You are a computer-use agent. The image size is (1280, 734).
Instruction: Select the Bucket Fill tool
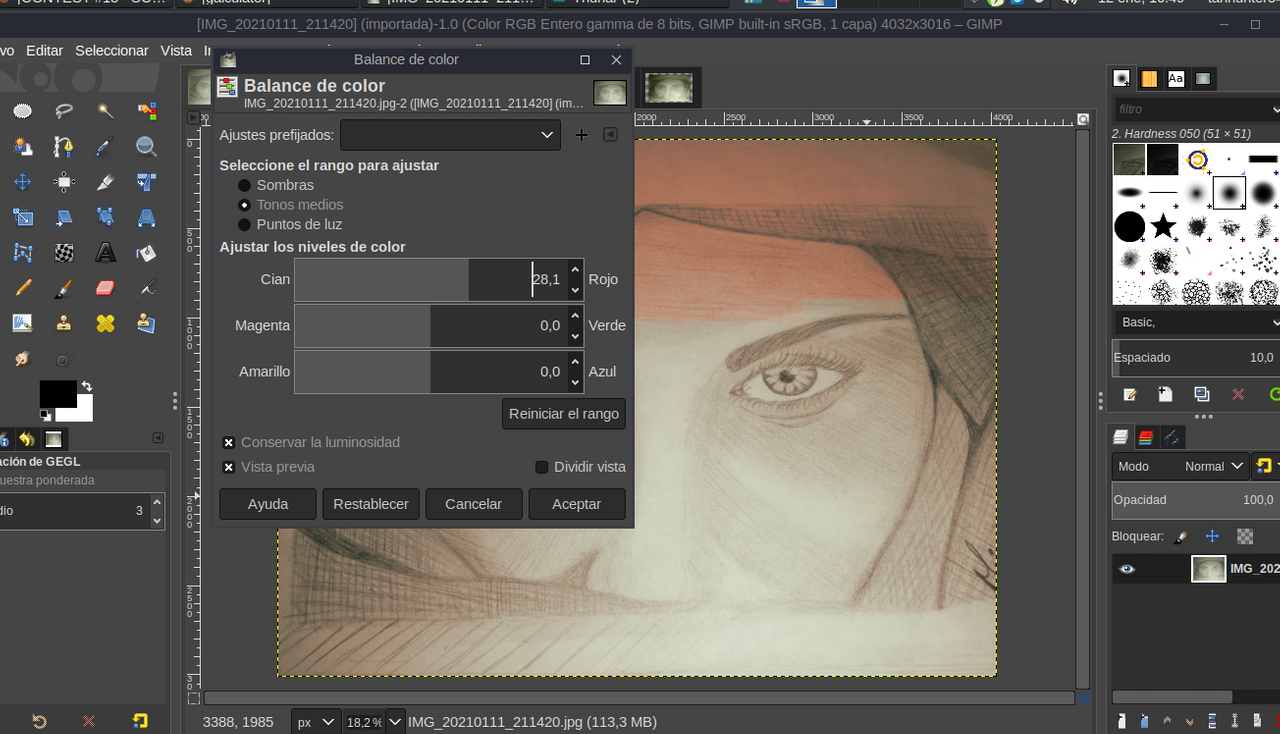coord(147,252)
